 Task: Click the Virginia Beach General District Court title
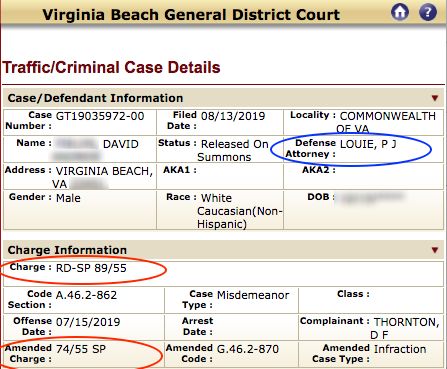point(191,15)
